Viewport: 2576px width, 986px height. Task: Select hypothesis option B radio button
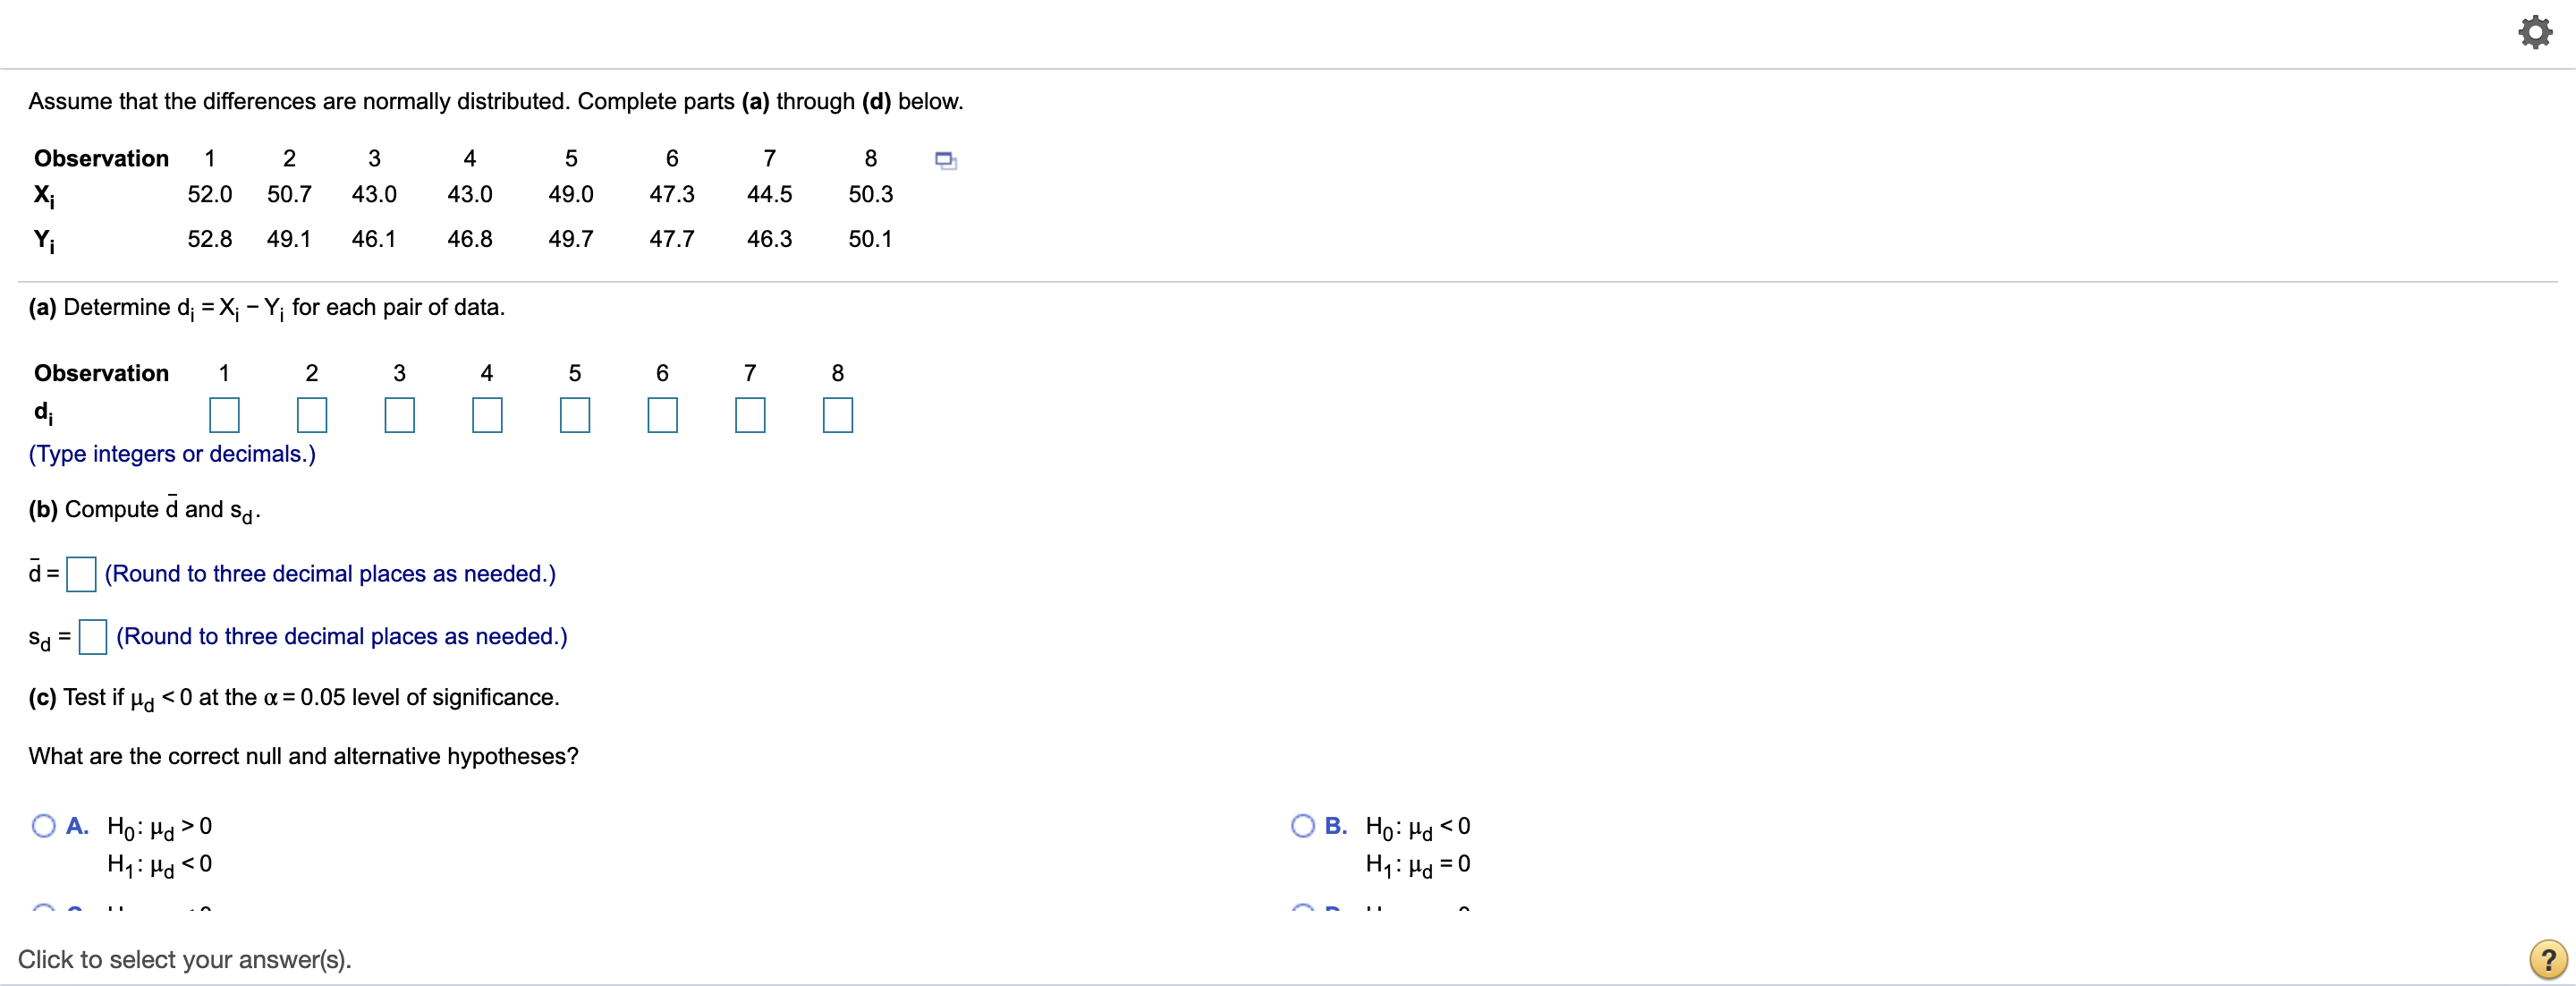[x=1302, y=824]
